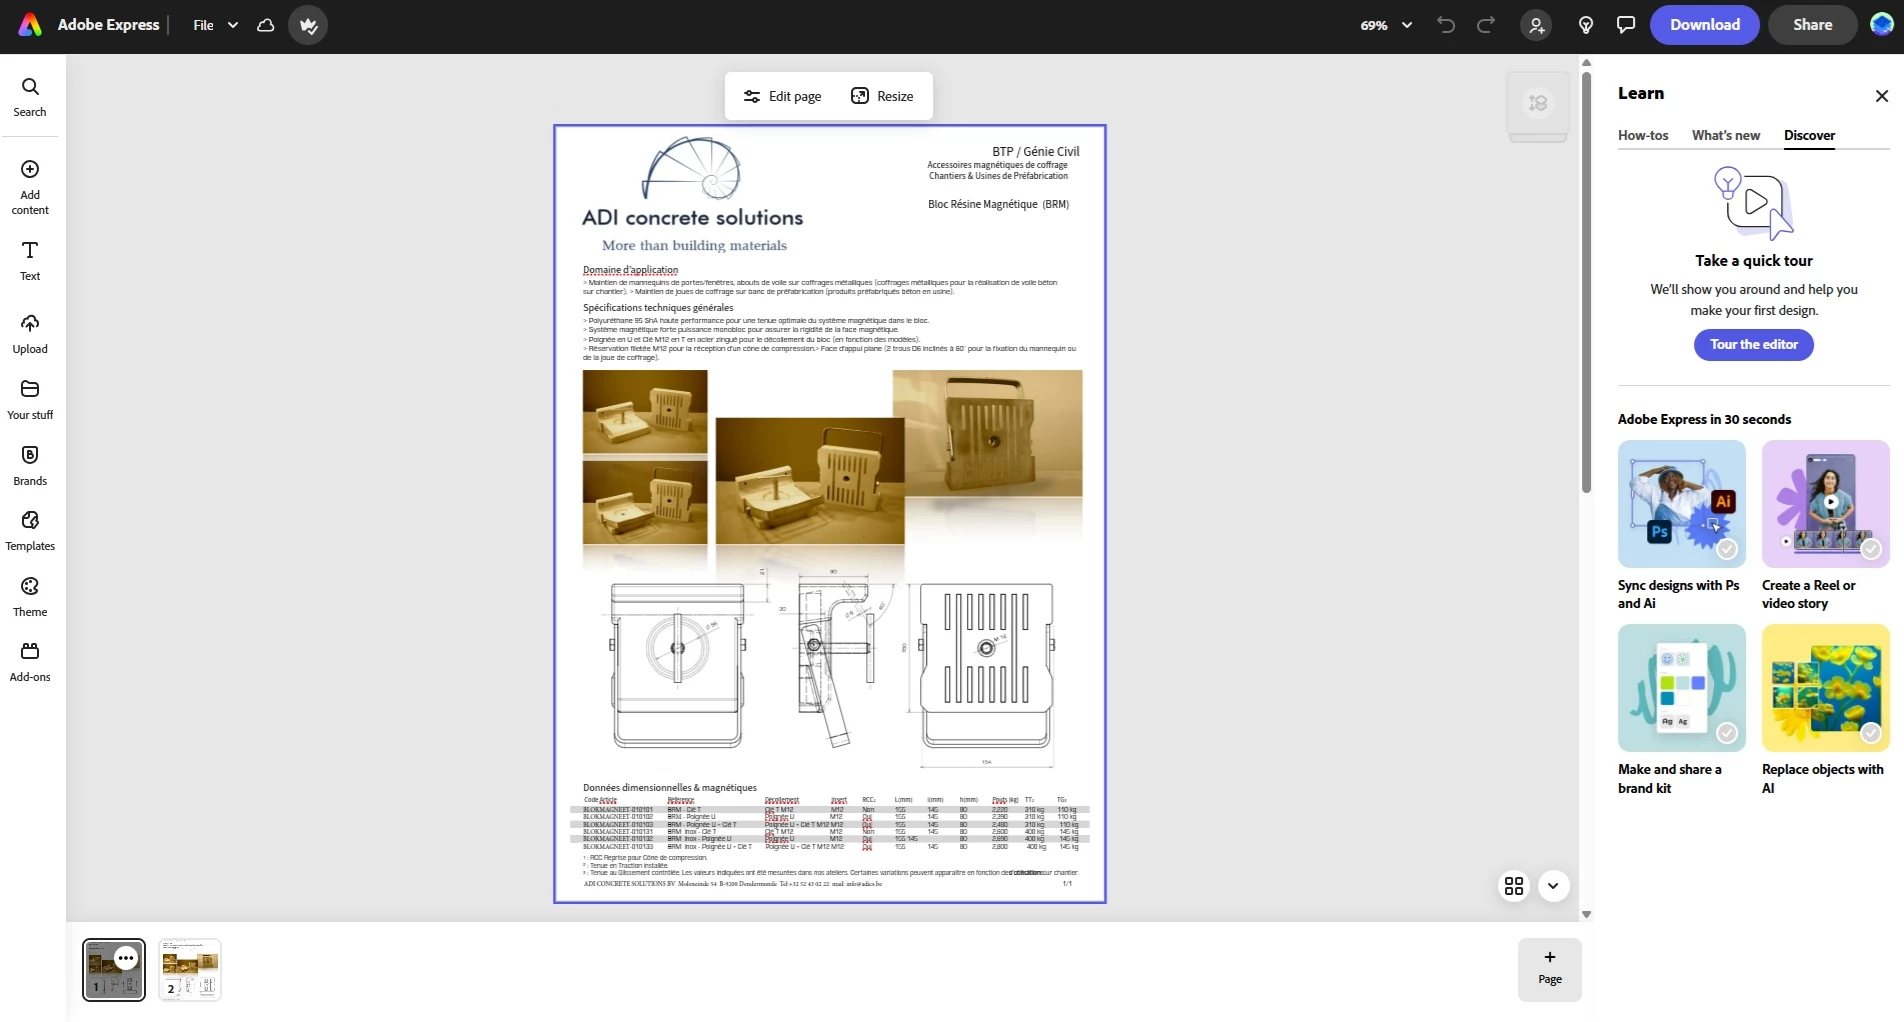Click the Download button

[x=1705, y=25]
